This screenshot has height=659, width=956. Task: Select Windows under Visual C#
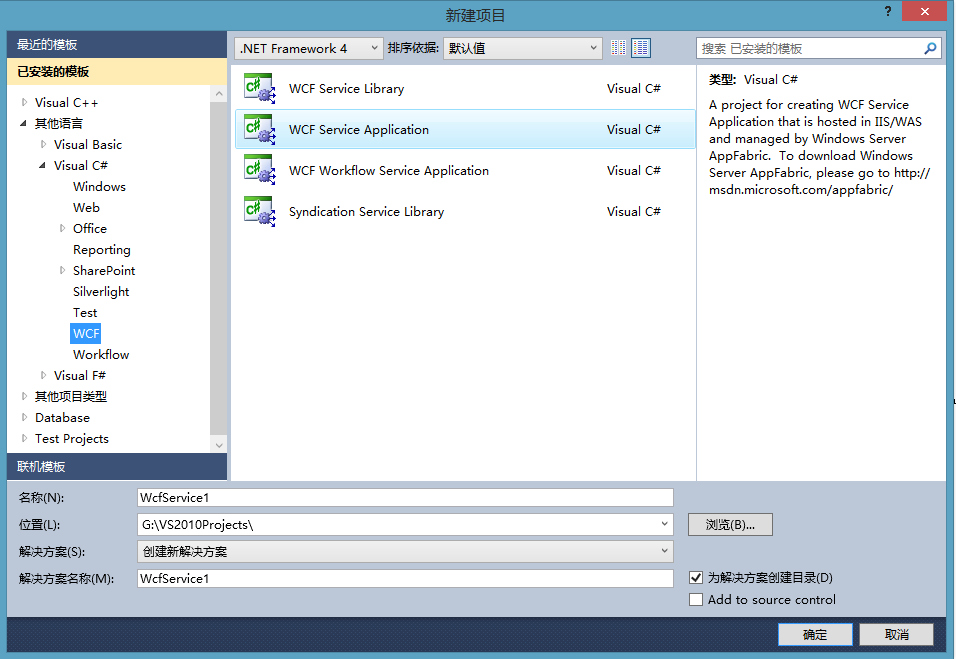(x=99, y=187)
